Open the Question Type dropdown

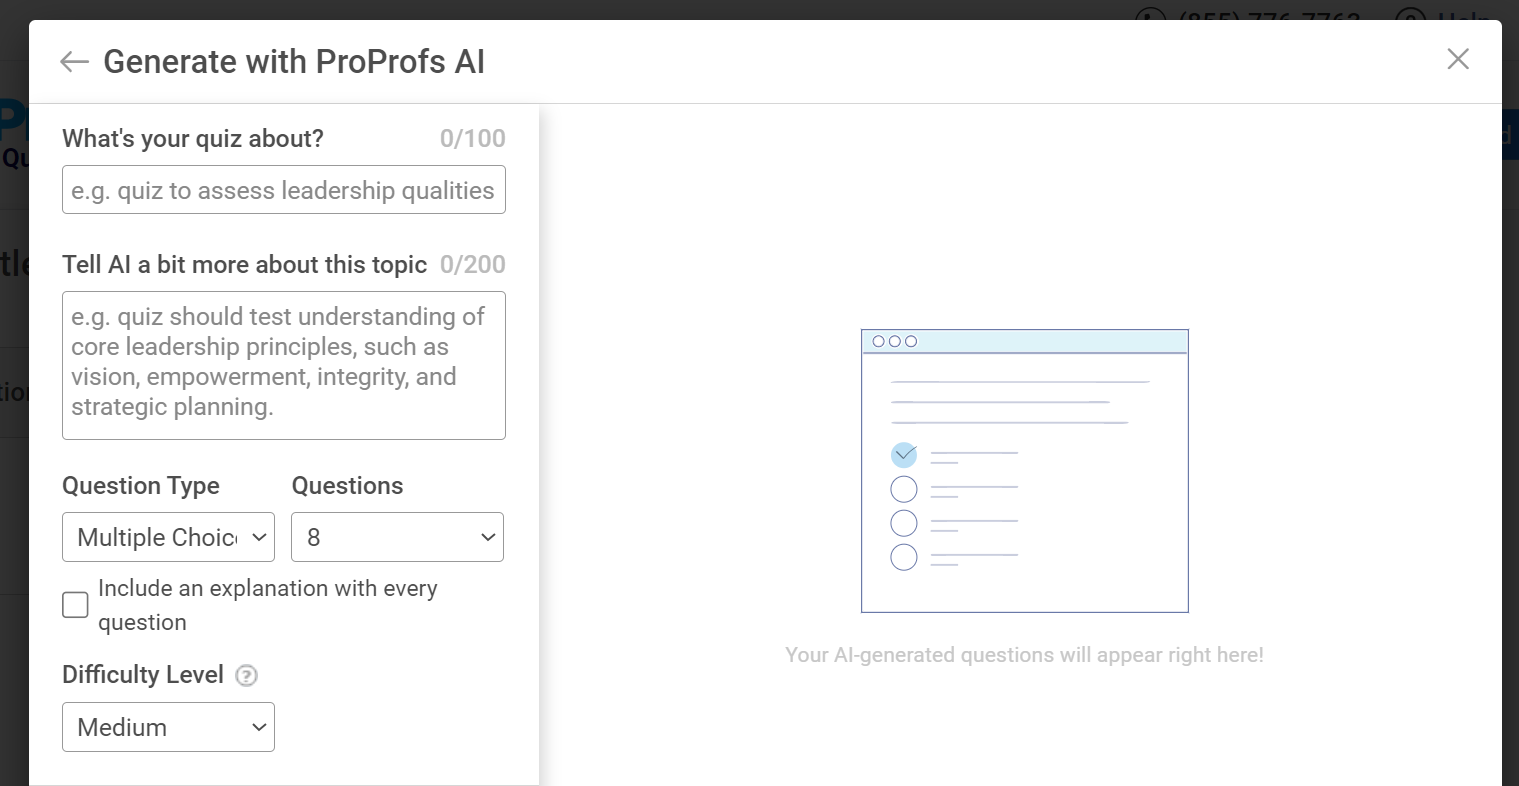[x=168, y=537]
